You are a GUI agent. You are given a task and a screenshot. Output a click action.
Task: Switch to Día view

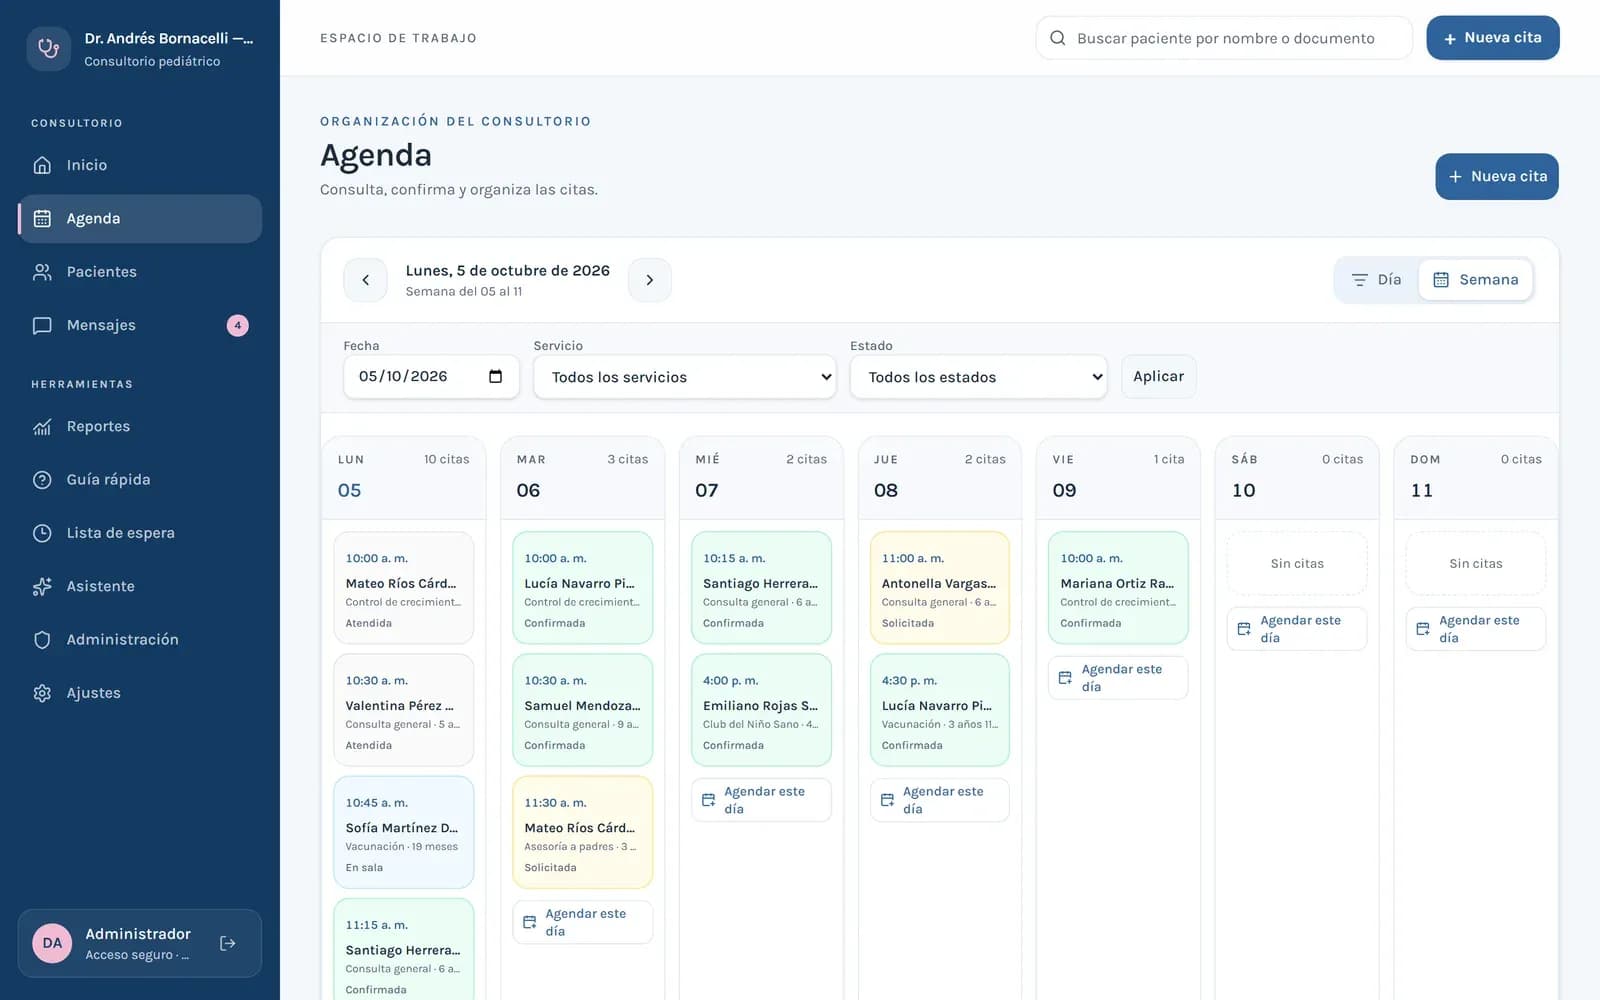pos(1377,280)
